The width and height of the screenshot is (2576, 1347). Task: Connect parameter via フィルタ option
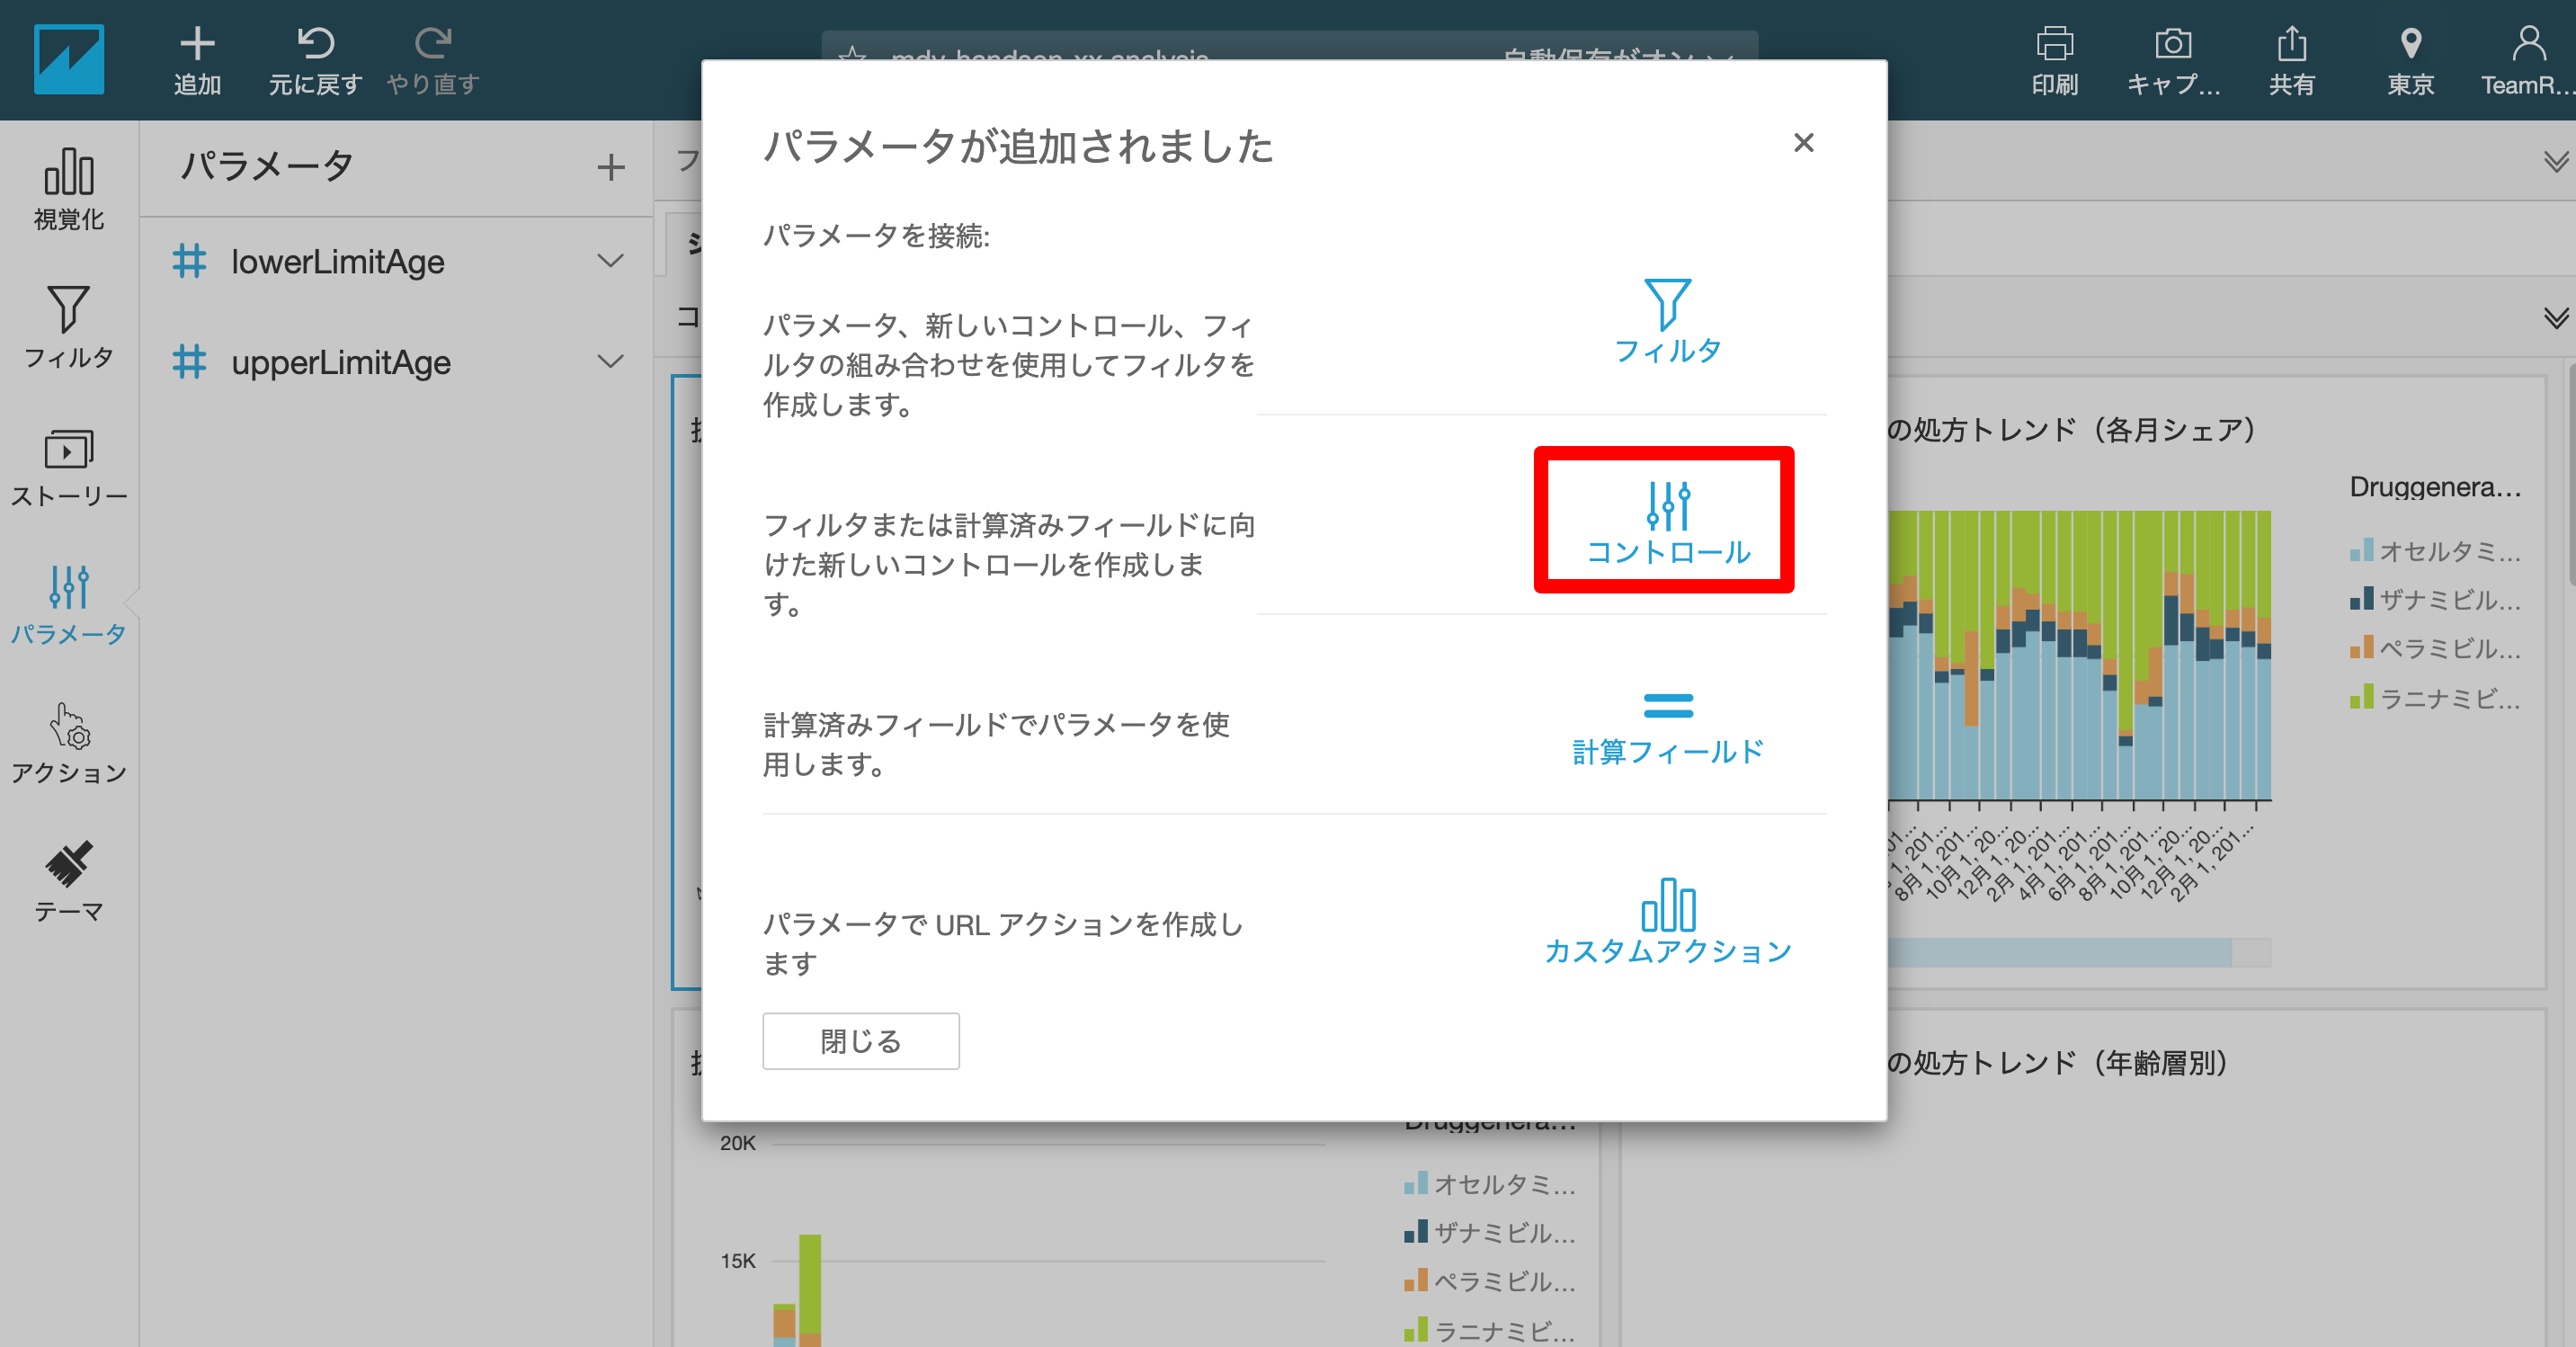tap(1667, 321)
